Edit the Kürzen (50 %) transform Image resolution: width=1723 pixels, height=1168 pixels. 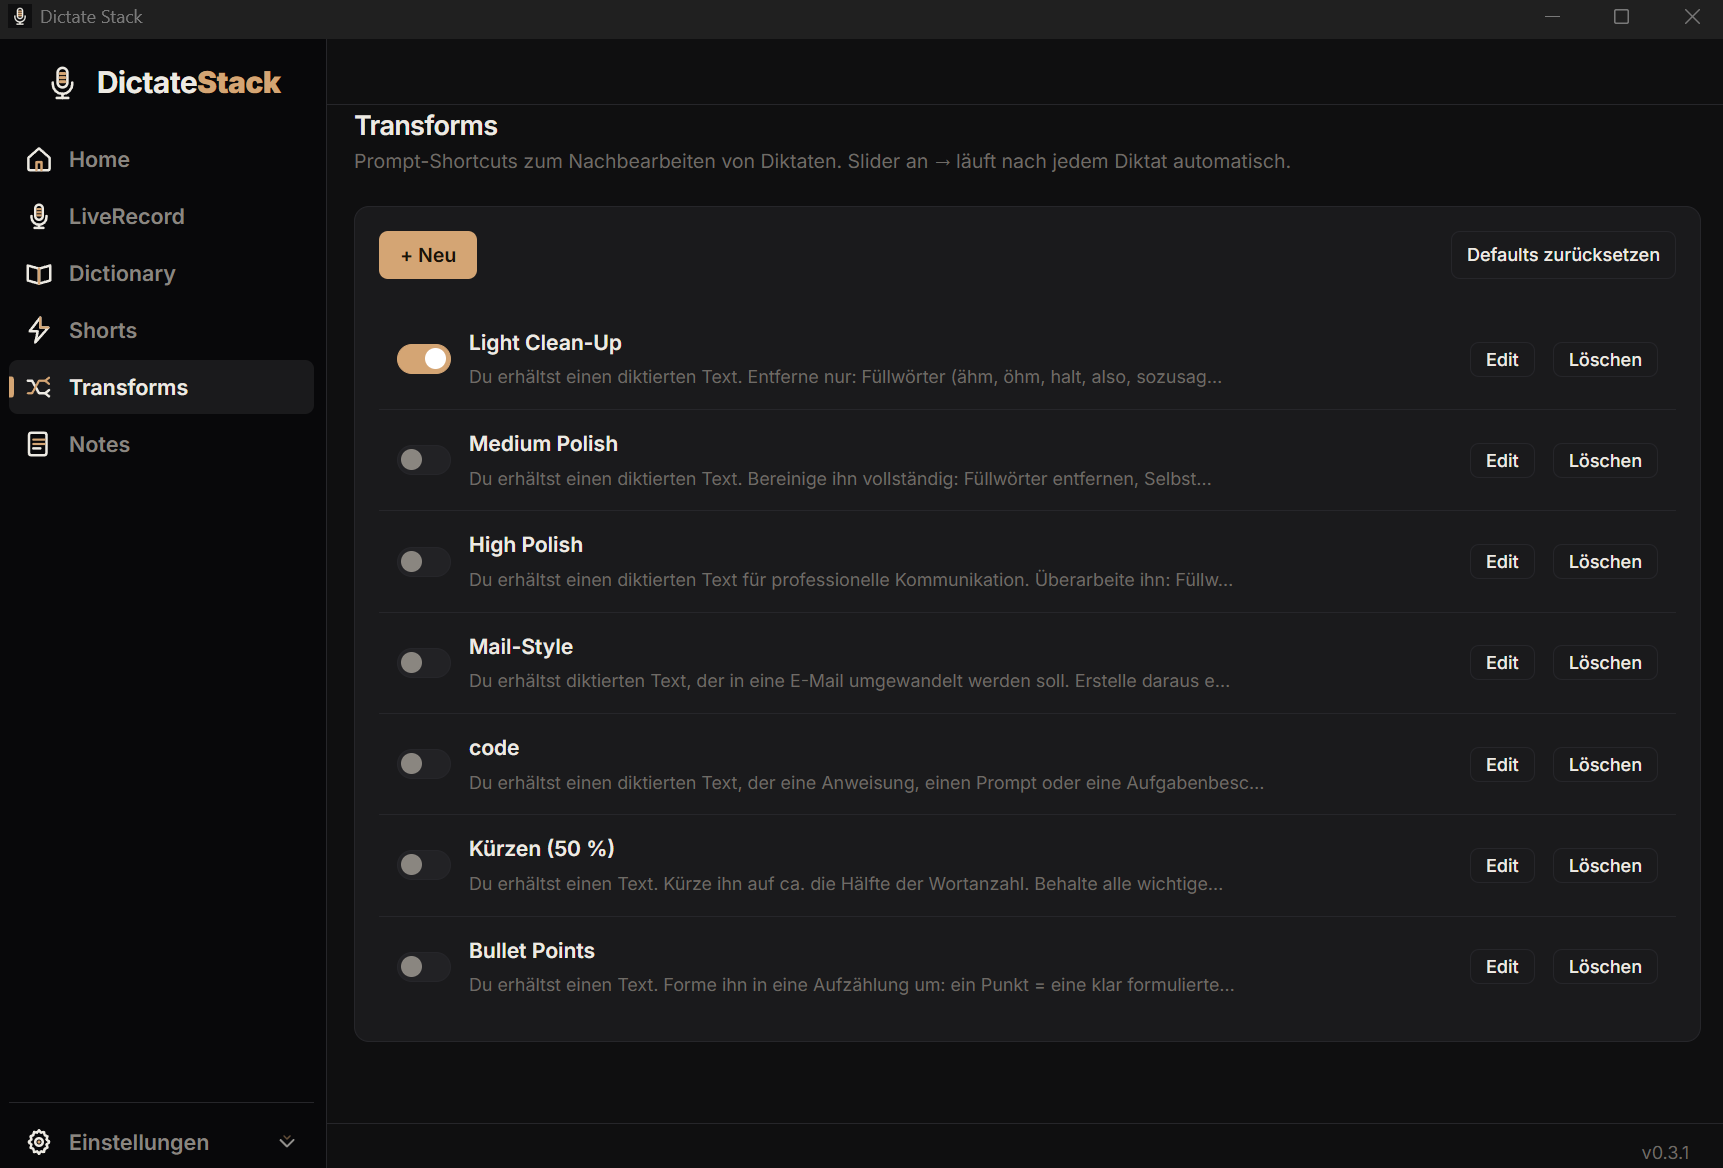pos(1502,866)
